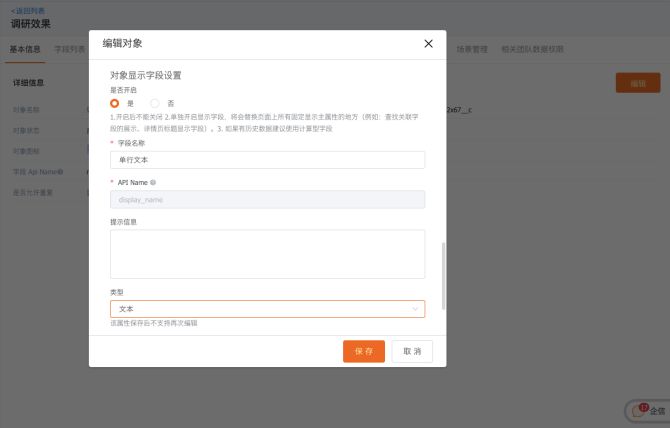Close the 编辑对象 dialog with the X
Image resolution: width=670 pixels, height=428 pixels.
tap(428, 43)
